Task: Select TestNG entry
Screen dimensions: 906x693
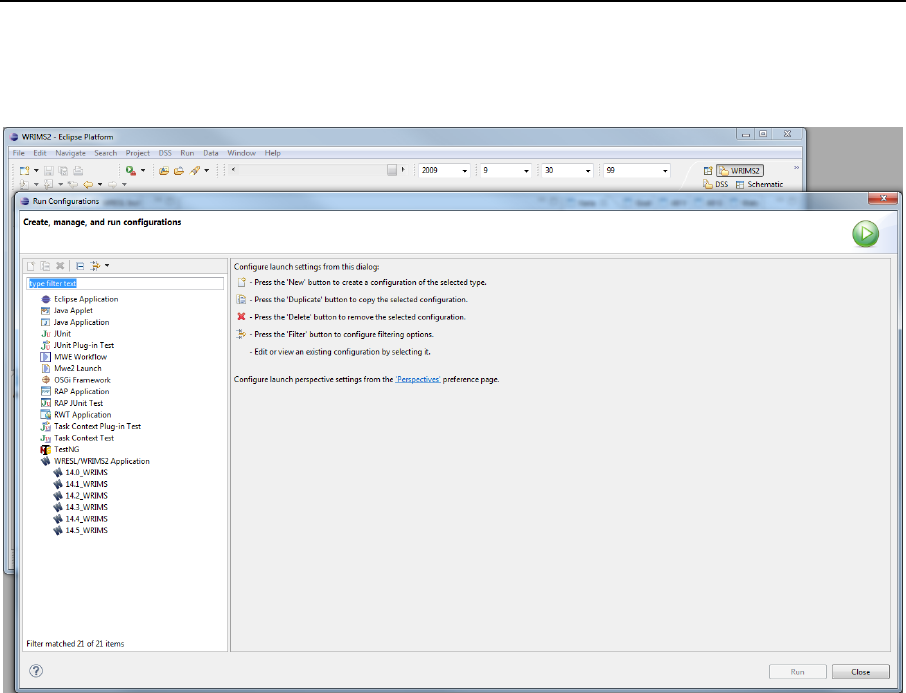Action: coord(60,450)
